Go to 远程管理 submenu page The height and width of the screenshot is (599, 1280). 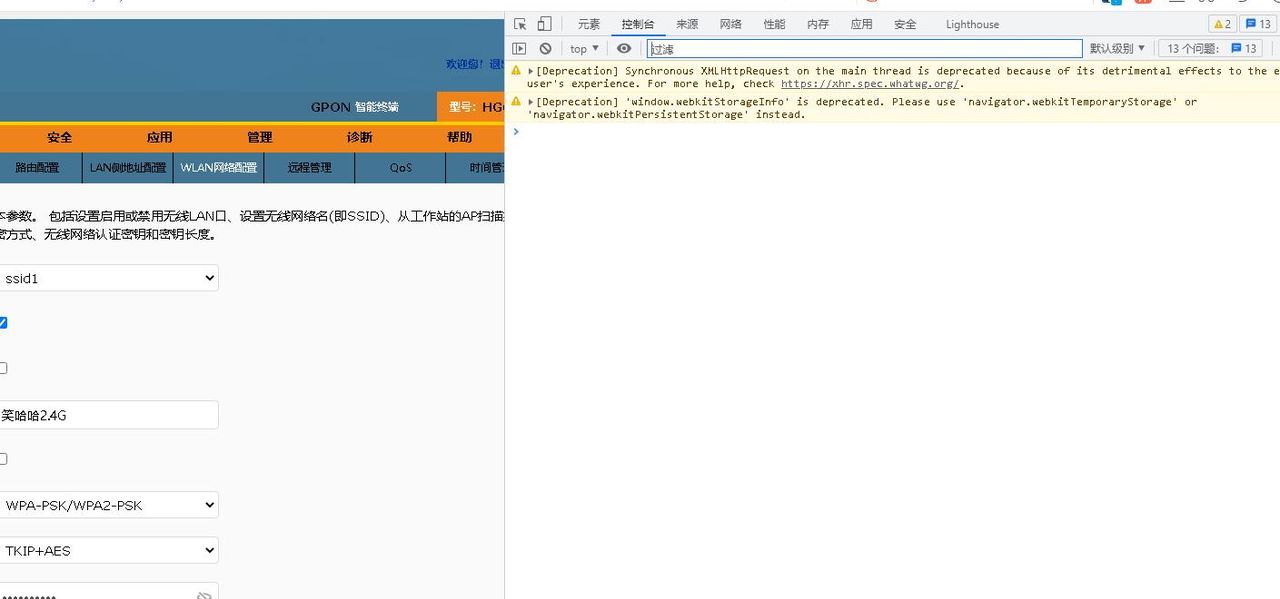(x=309, y=167)
